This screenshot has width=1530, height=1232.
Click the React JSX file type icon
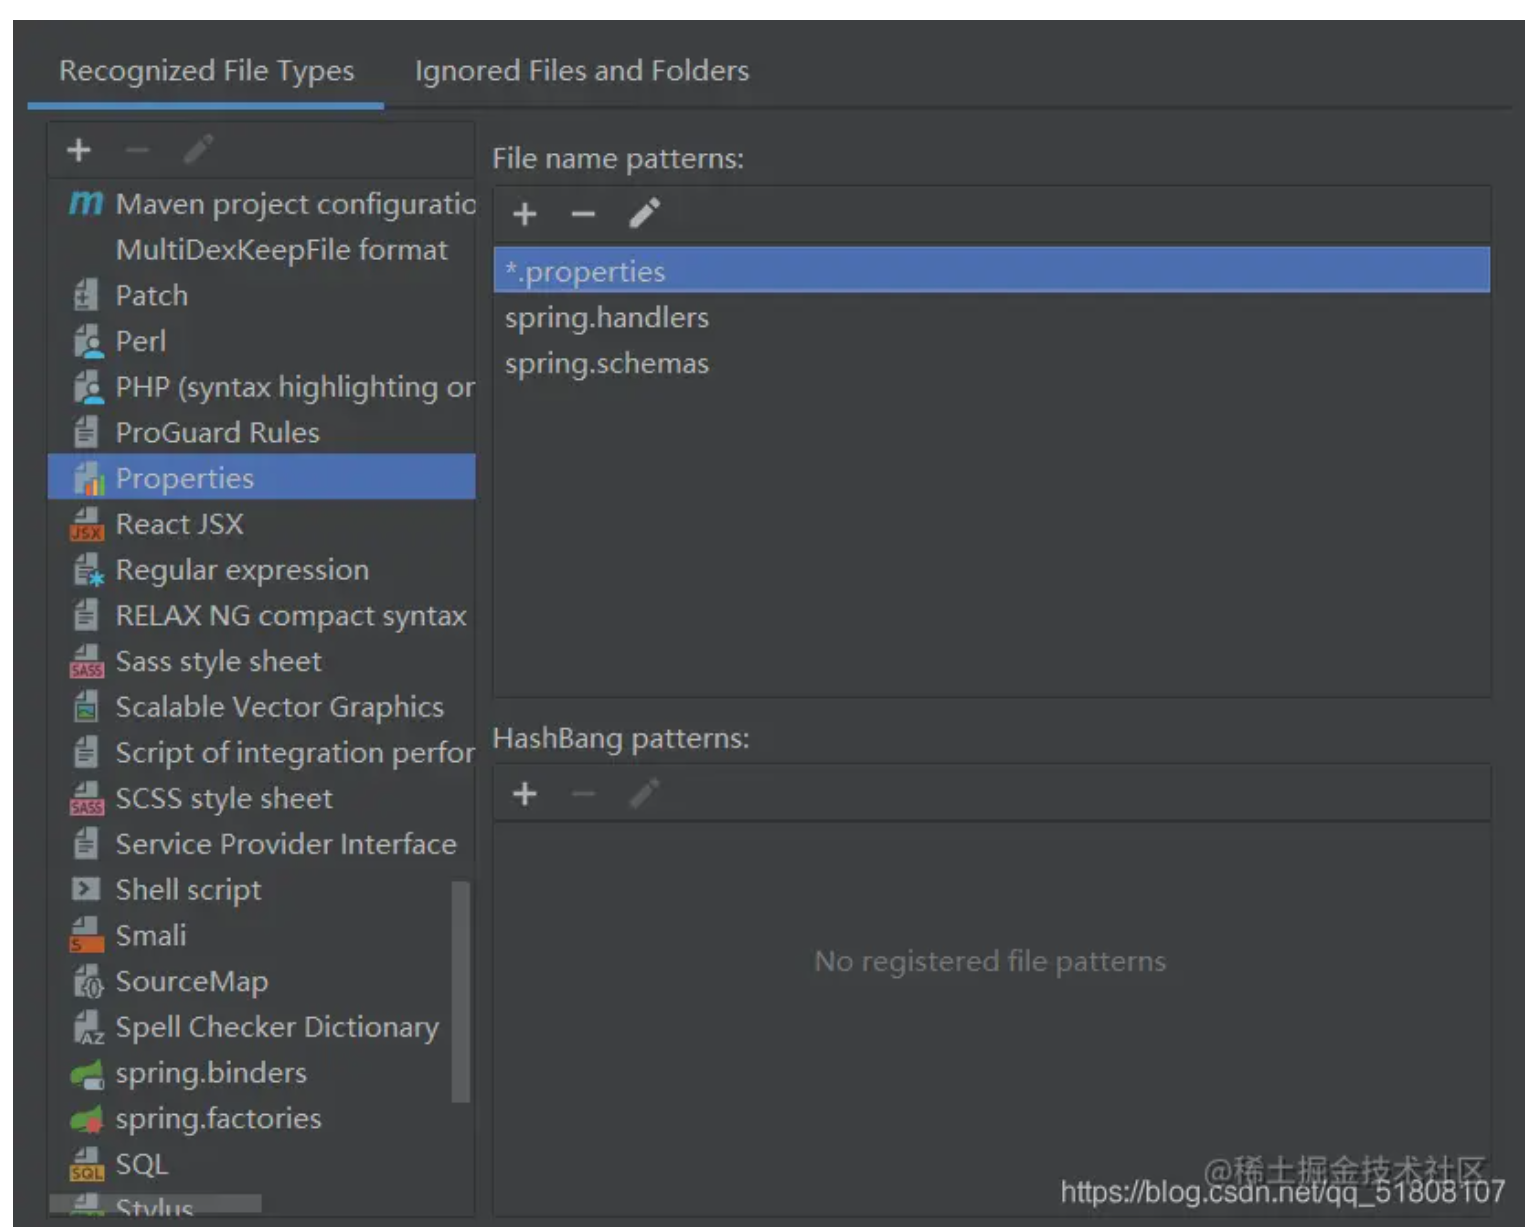pyautogui.click(x=87, y=524)
